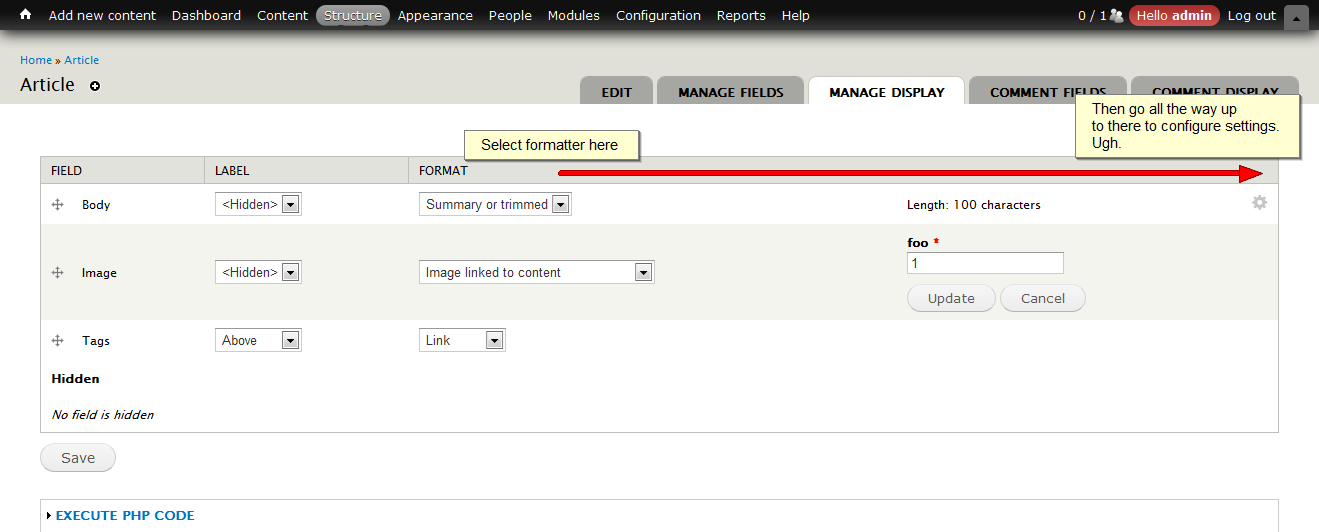Viewport: 1319px width, 532px height.
Task: Select the Manage Display tab
Action: coord(887,91)
